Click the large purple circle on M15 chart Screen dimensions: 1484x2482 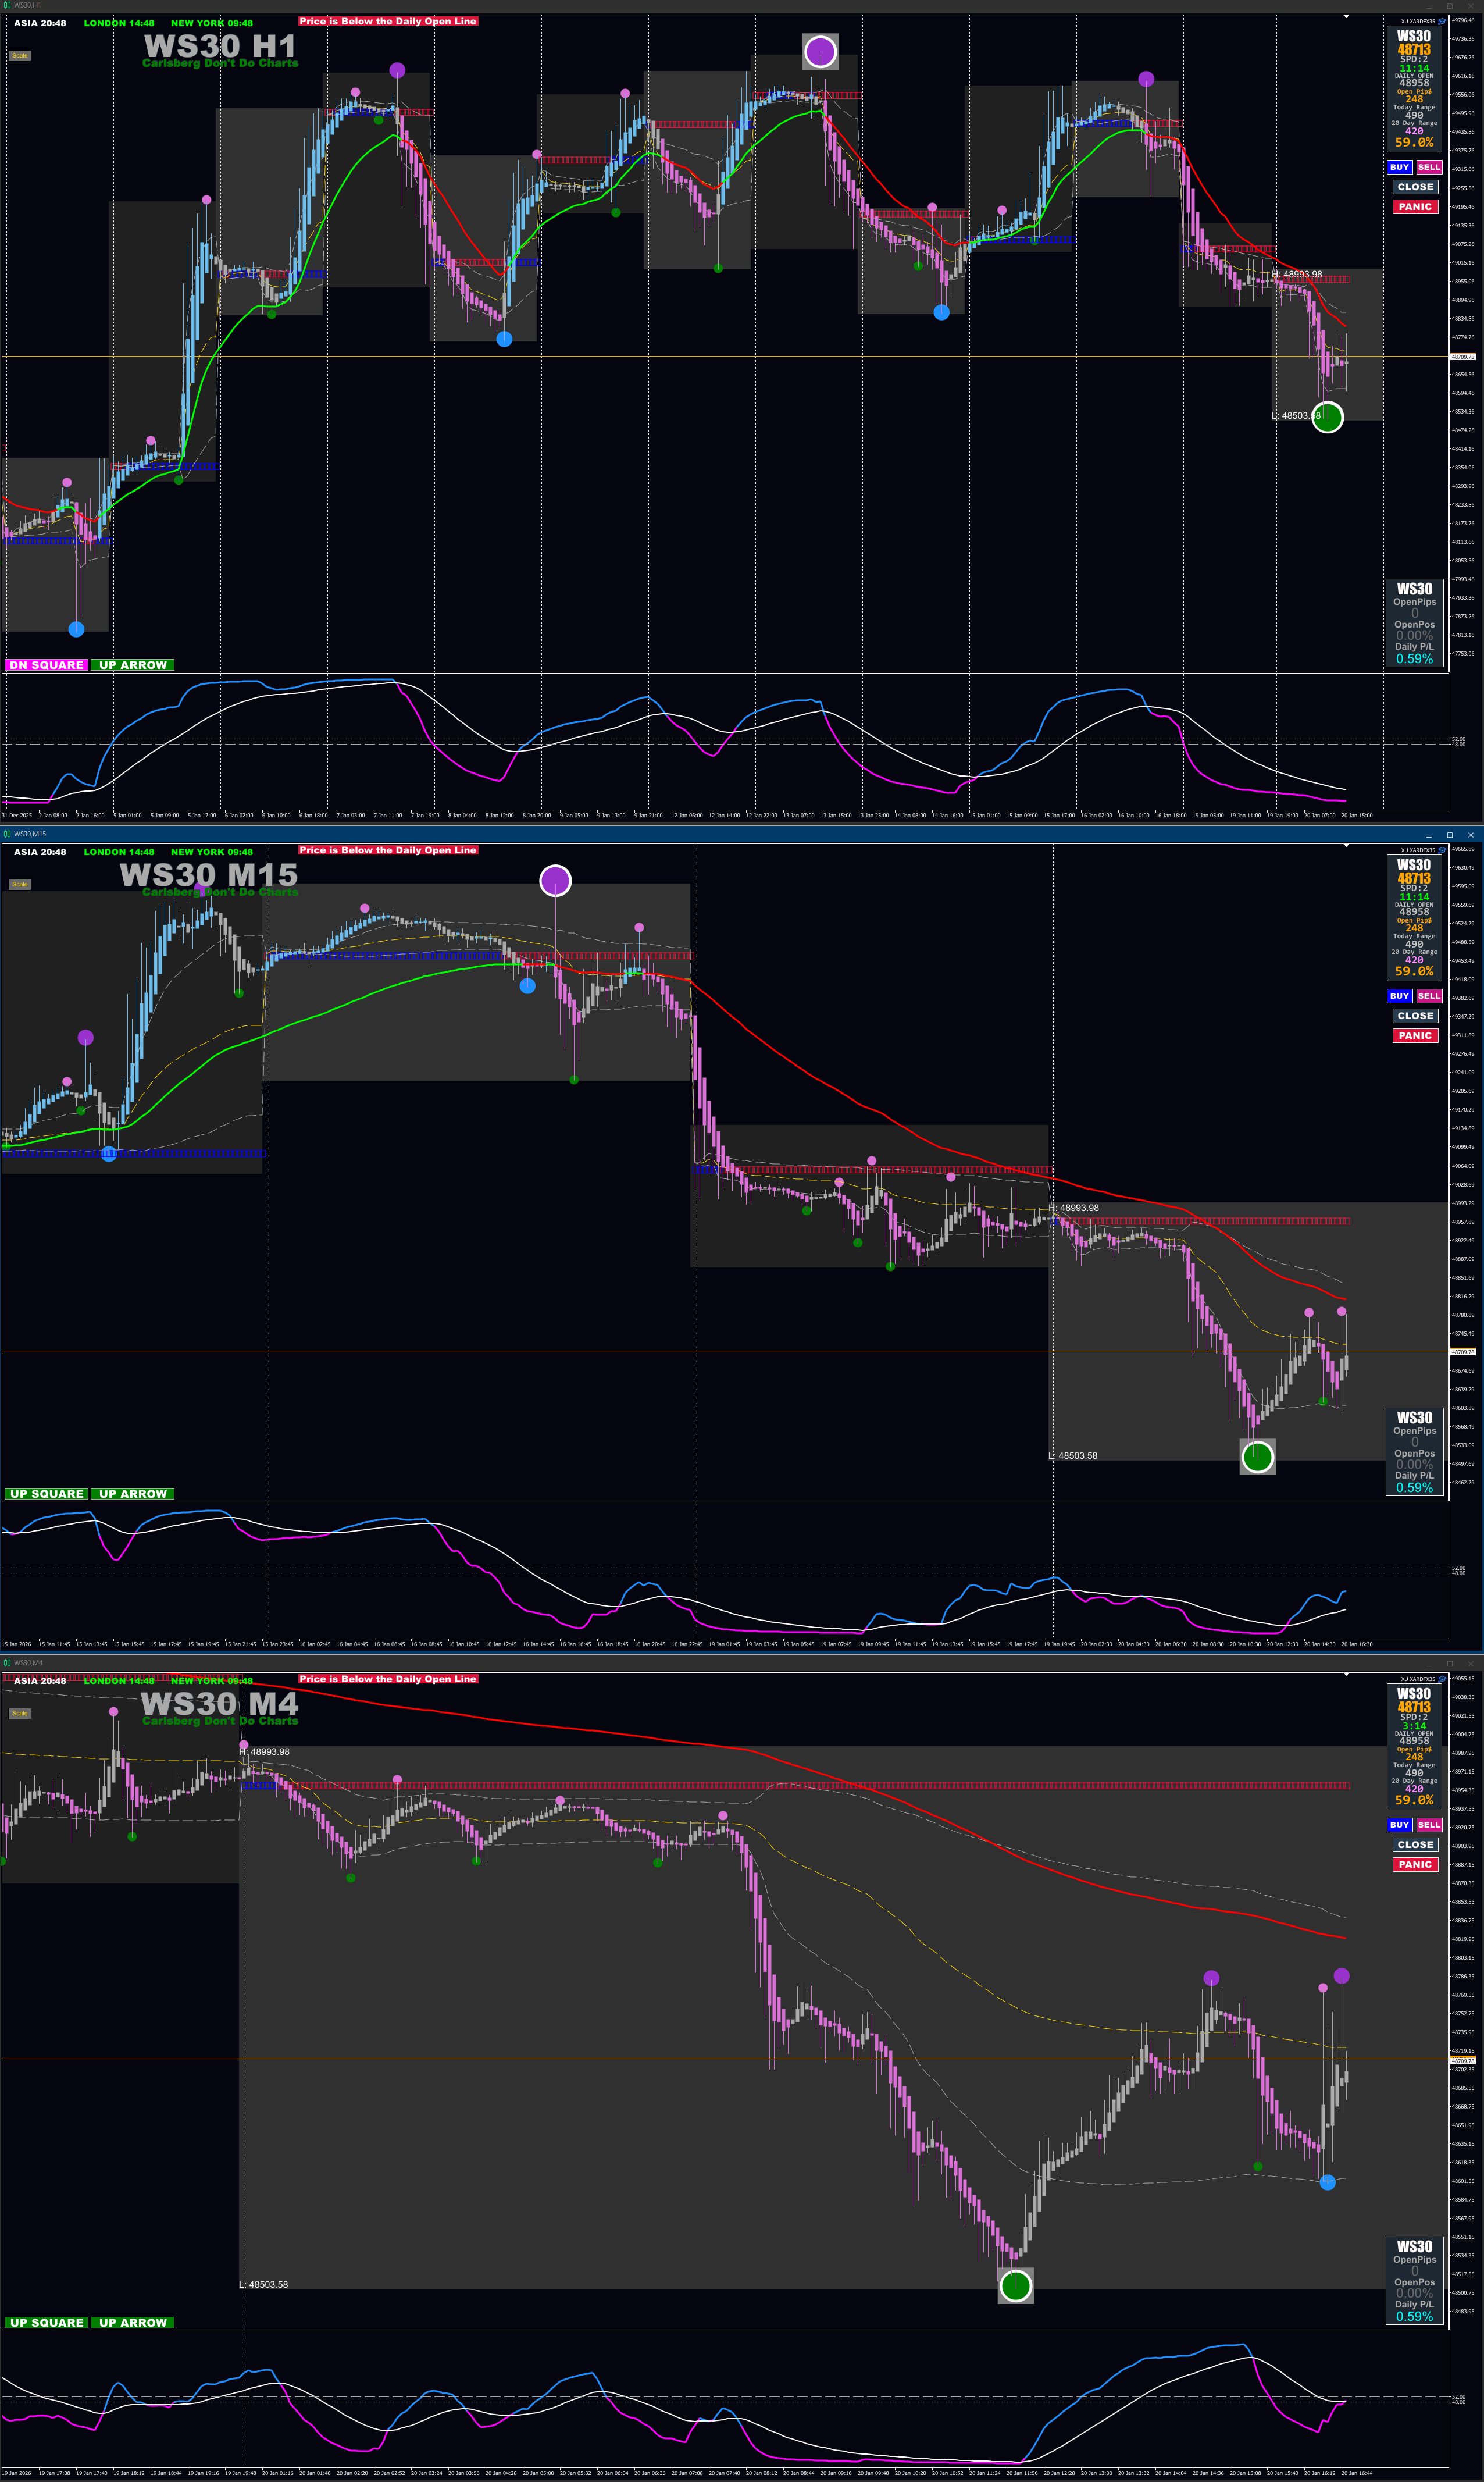(x=555, y=880)
